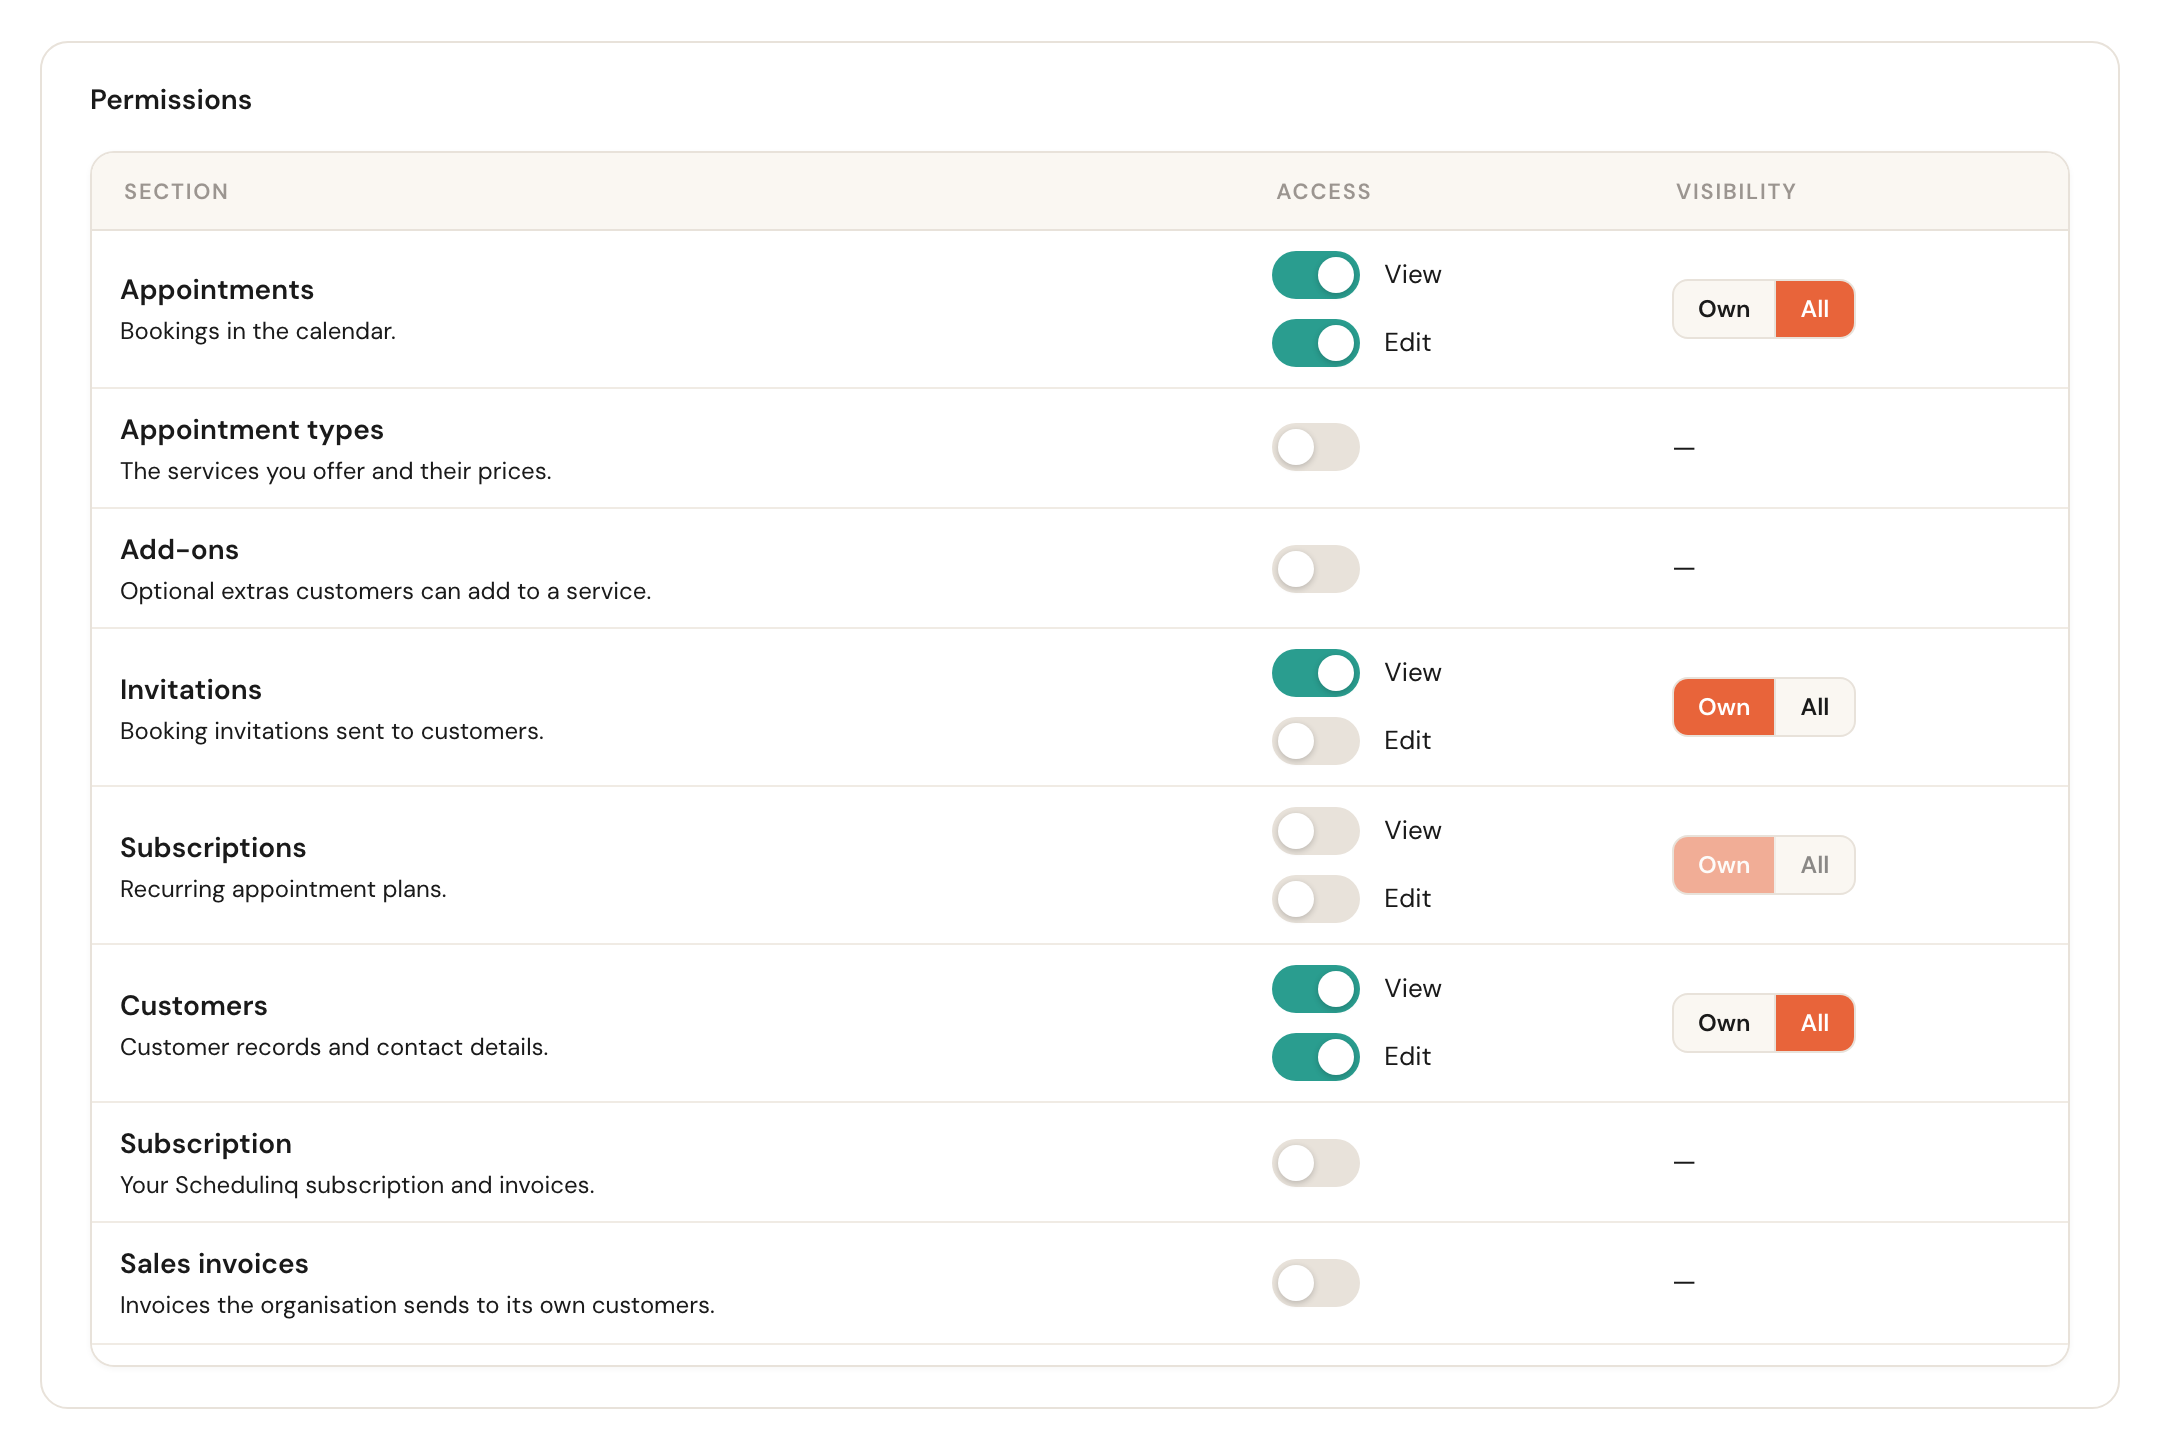Click 'Invoices the organisation sends' description
2160x1448 pixels.
point(417,1305)
